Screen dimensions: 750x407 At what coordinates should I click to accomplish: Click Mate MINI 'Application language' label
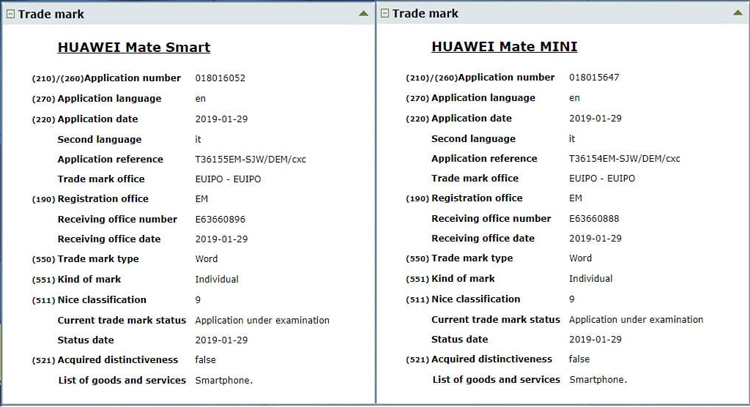(484, 98)
